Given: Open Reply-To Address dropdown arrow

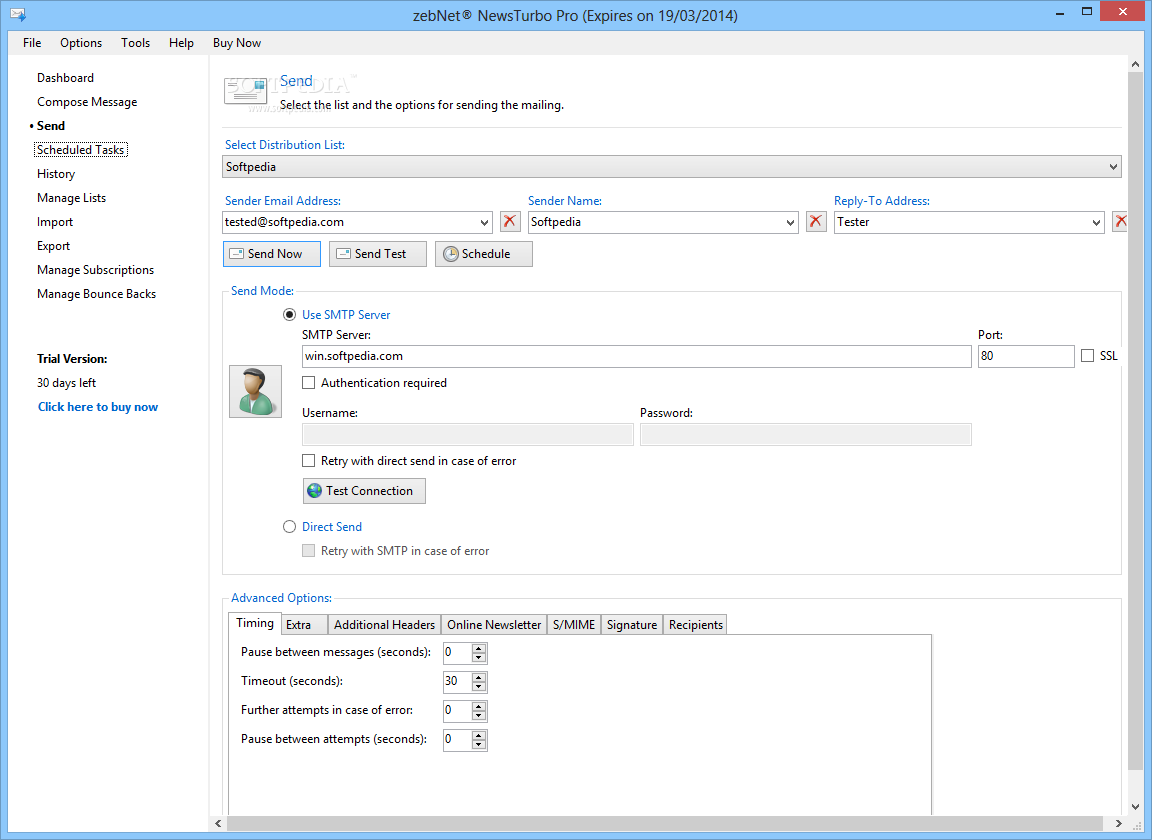Looking at the screenshot, I should coord(1096,222).
